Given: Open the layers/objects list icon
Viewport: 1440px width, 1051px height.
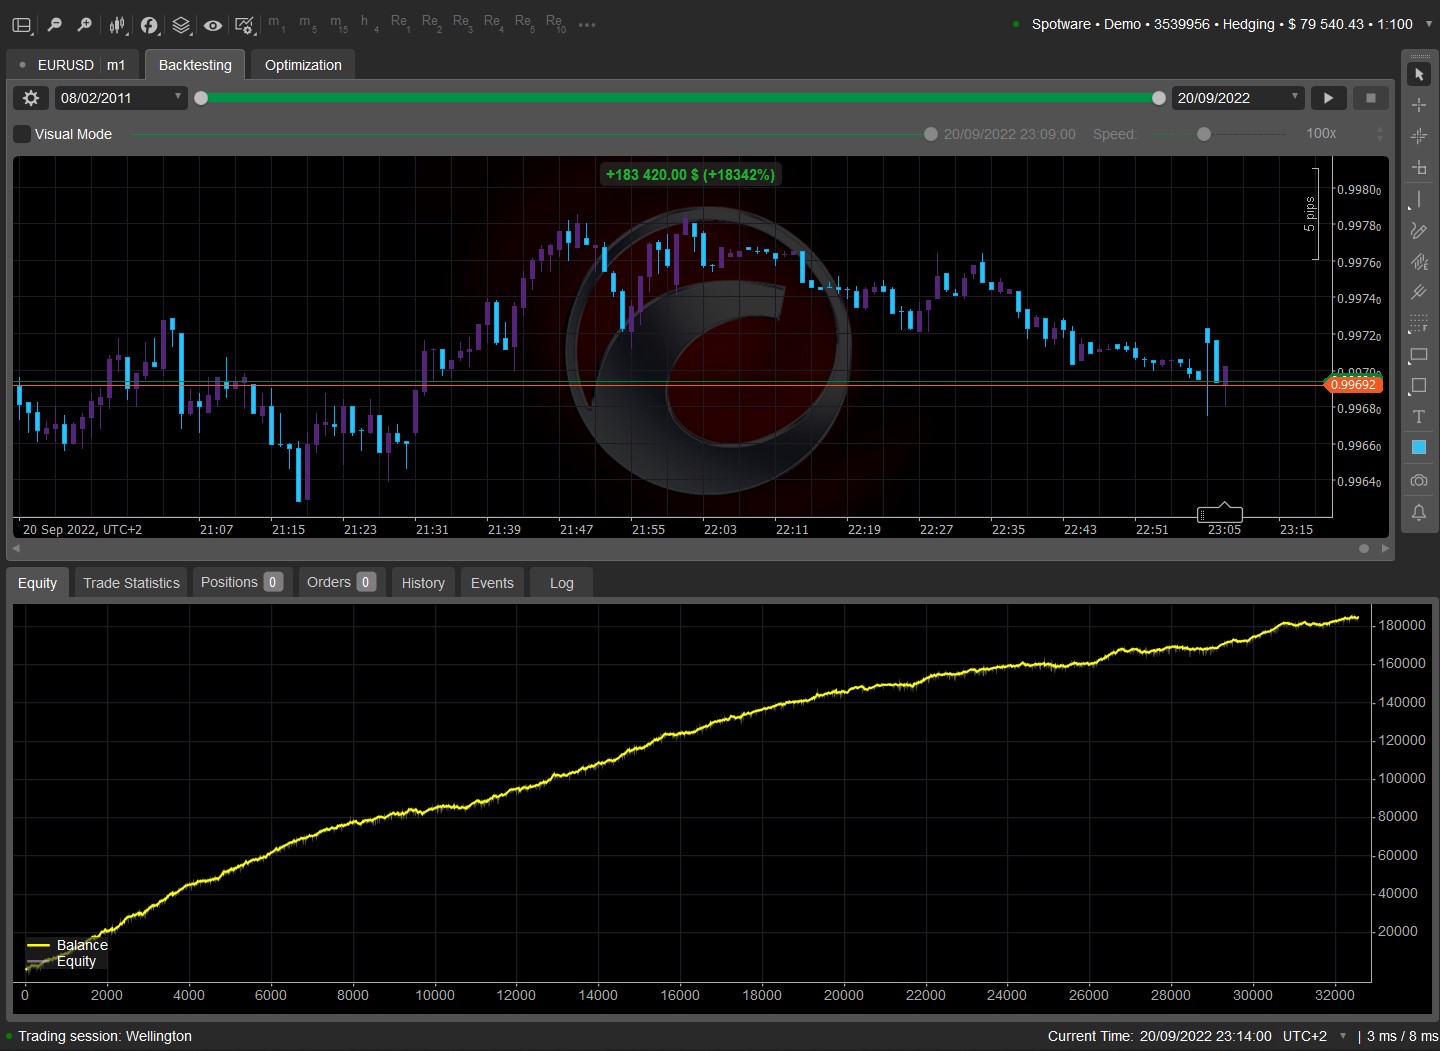Looking at the screenshot, I should 181,25.
